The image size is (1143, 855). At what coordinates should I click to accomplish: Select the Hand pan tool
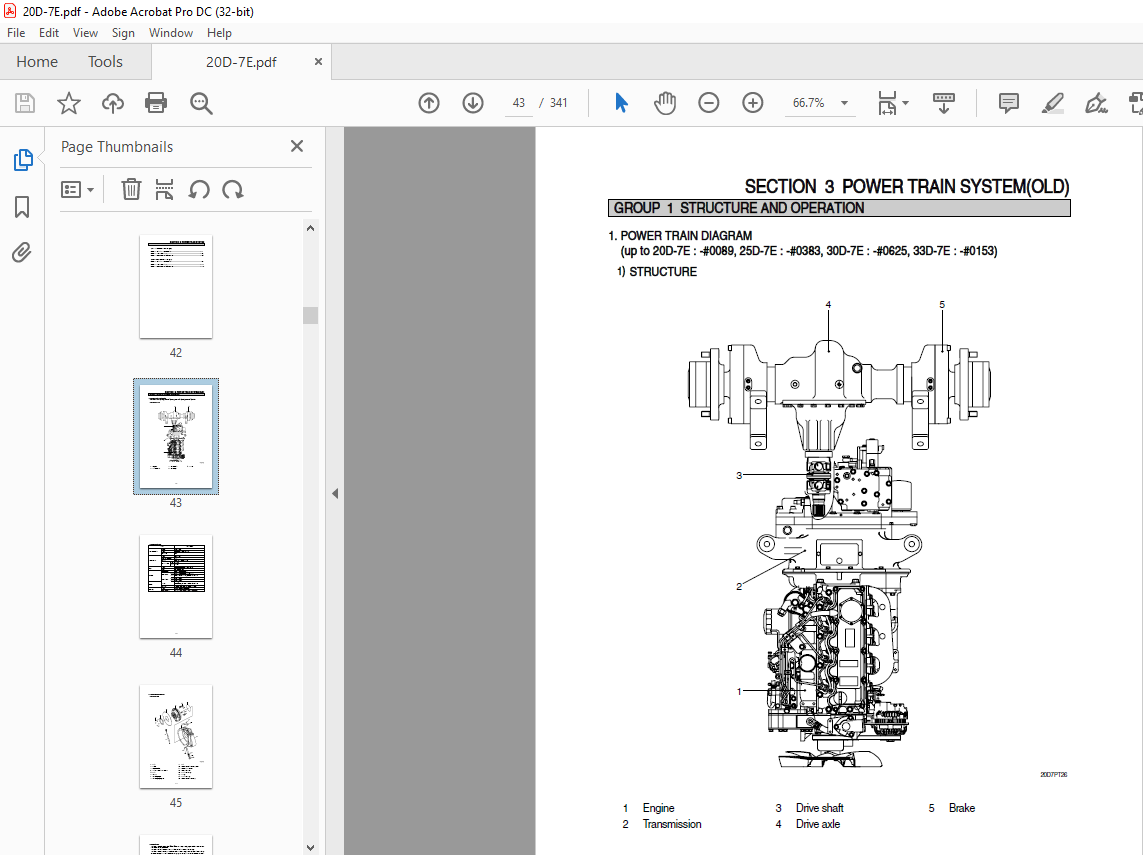[665, 103]
